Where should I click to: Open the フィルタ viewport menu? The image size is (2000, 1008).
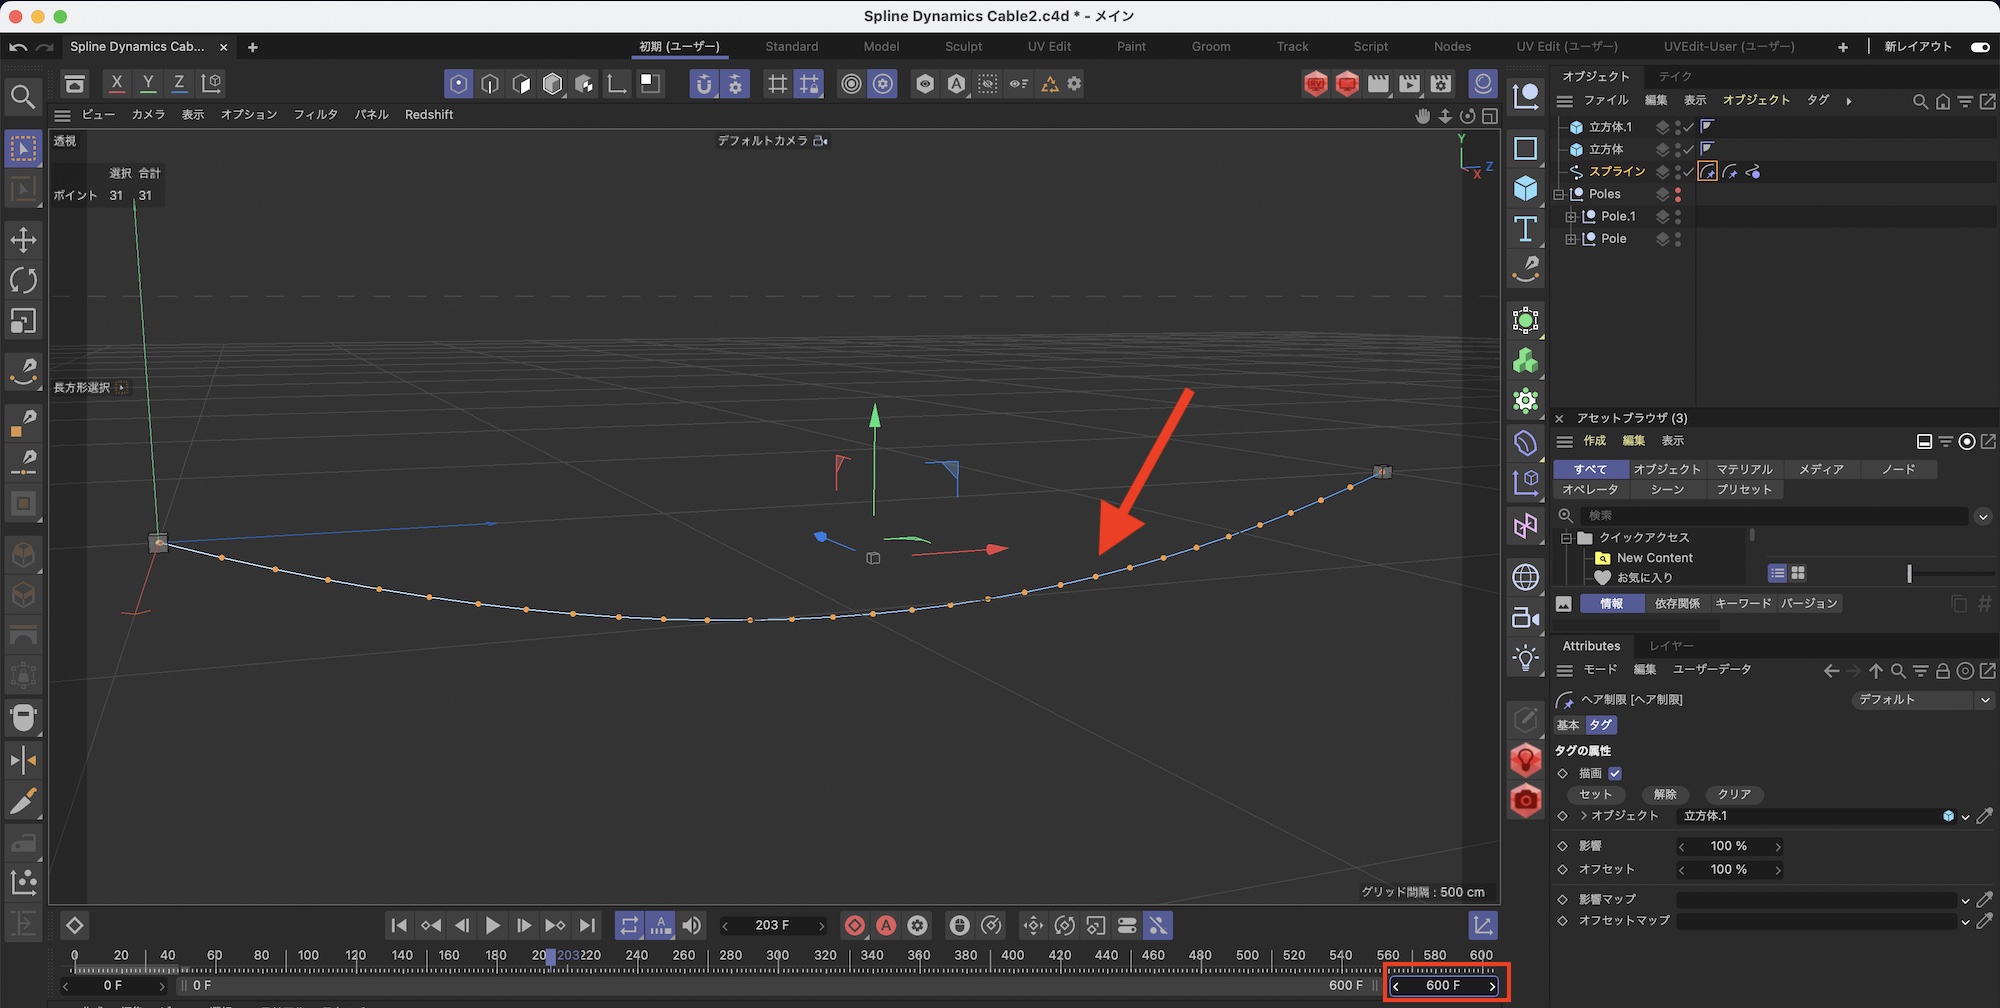pyautogui.click(x=315, y=115)
